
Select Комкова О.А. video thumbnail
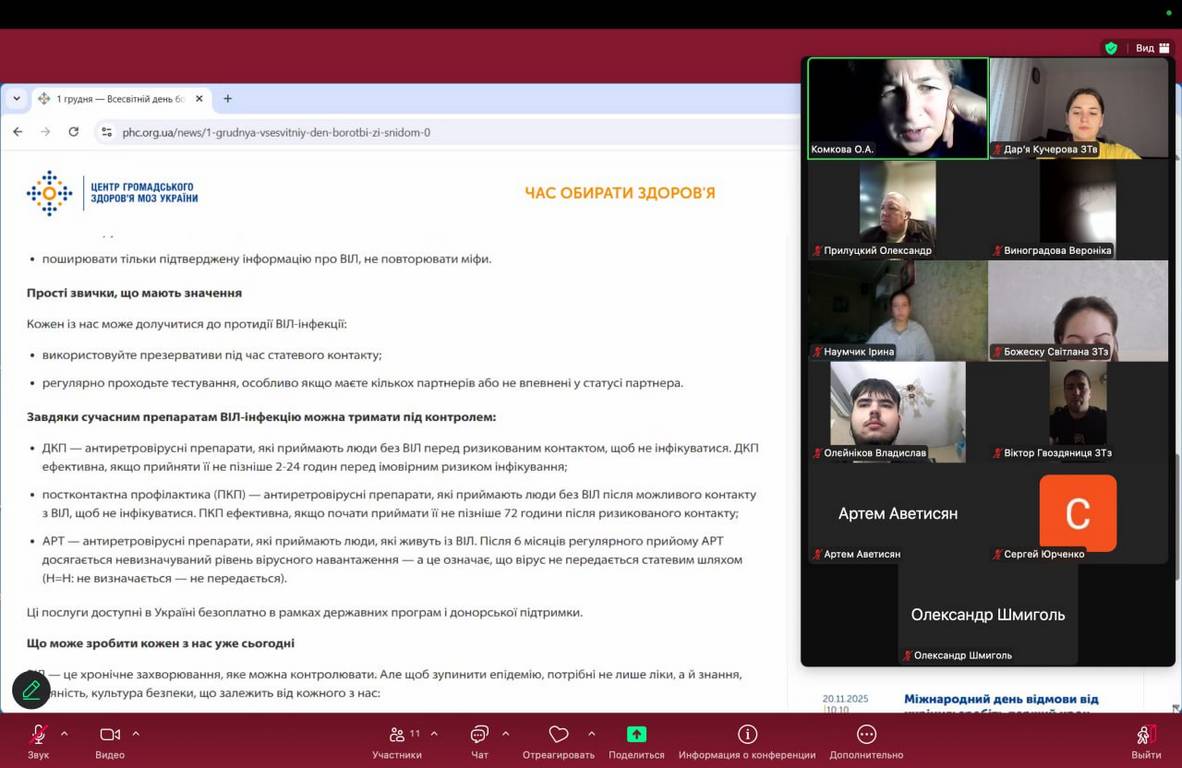(897, 108)
